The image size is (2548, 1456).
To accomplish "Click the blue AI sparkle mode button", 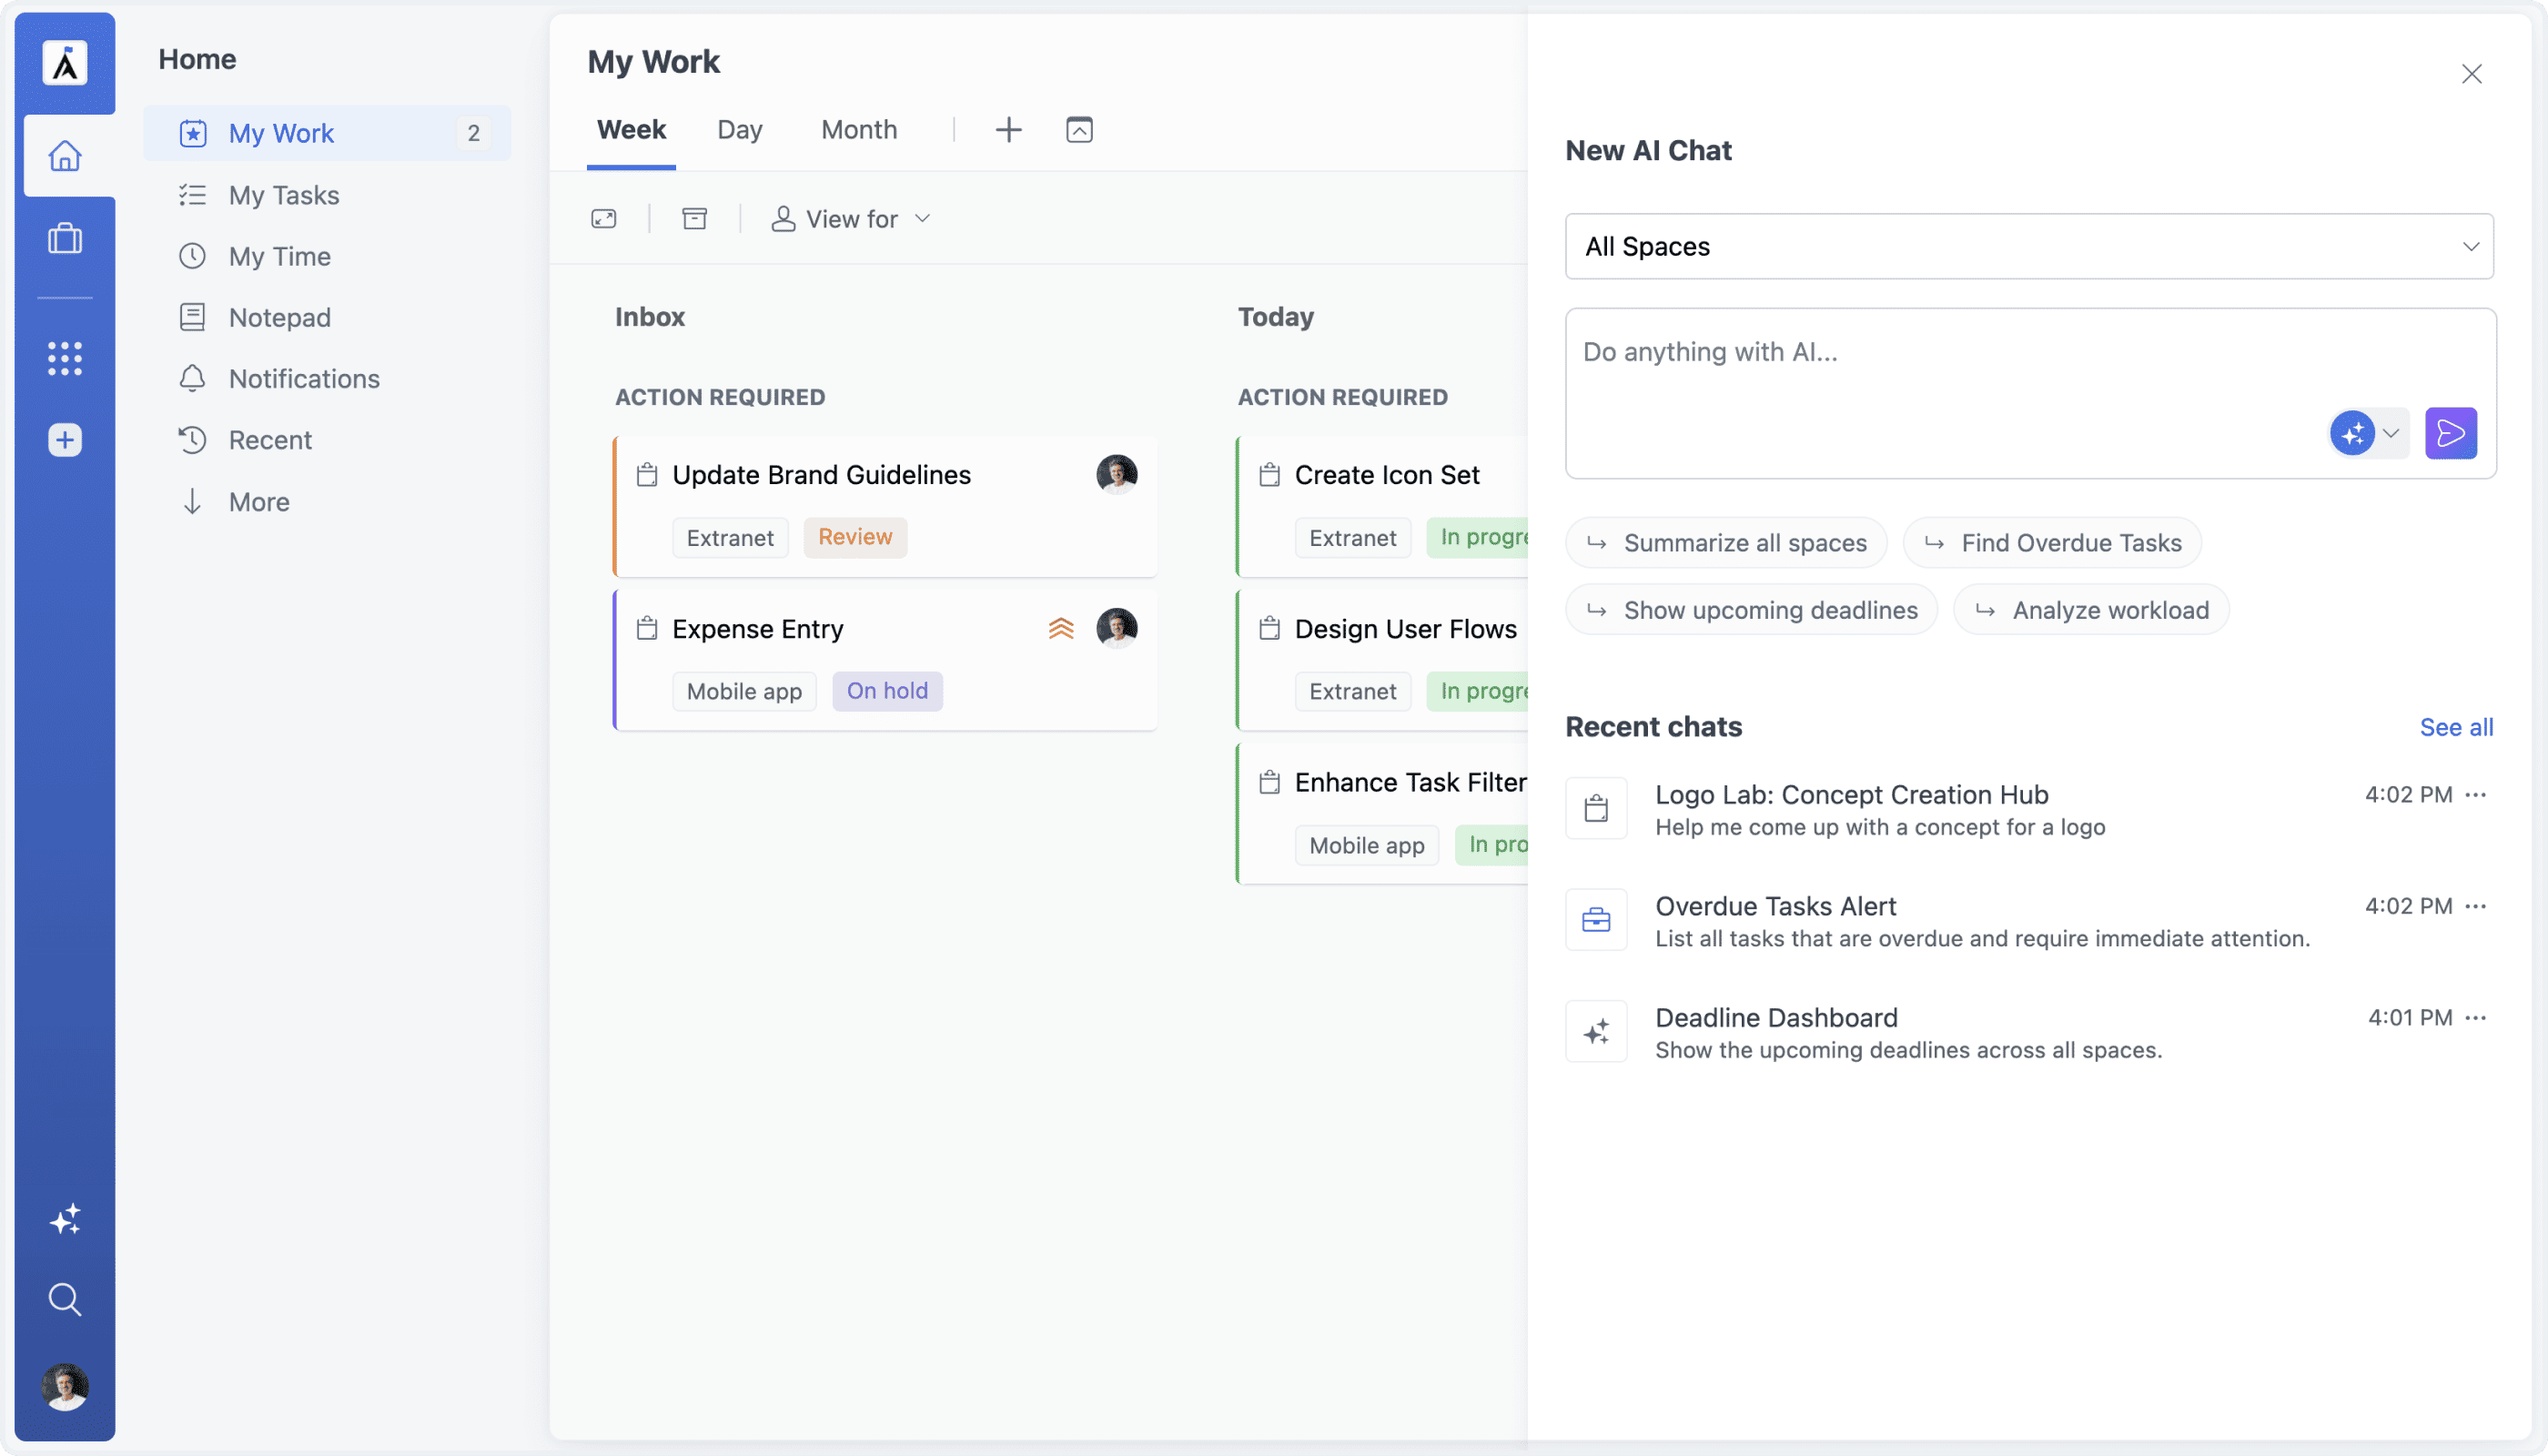I will pos(2352,433).
